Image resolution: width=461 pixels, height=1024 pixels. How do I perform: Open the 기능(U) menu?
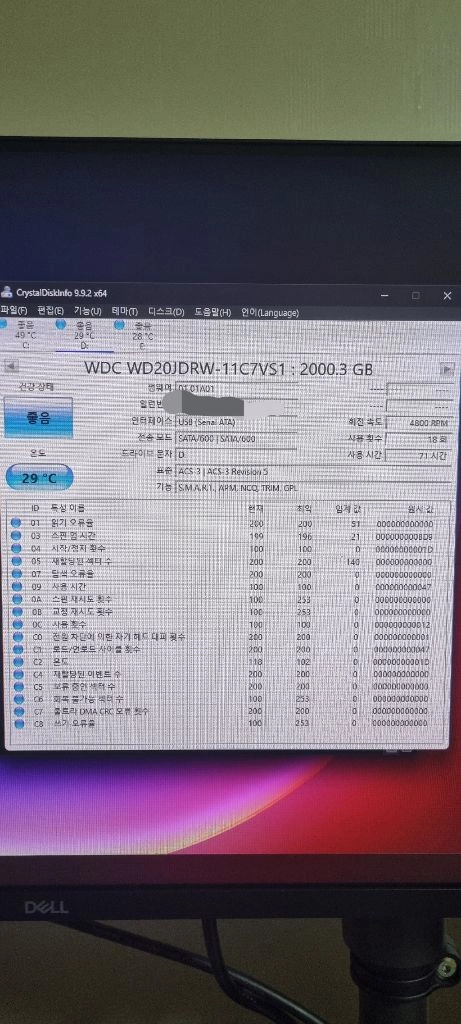pos(87,312)
